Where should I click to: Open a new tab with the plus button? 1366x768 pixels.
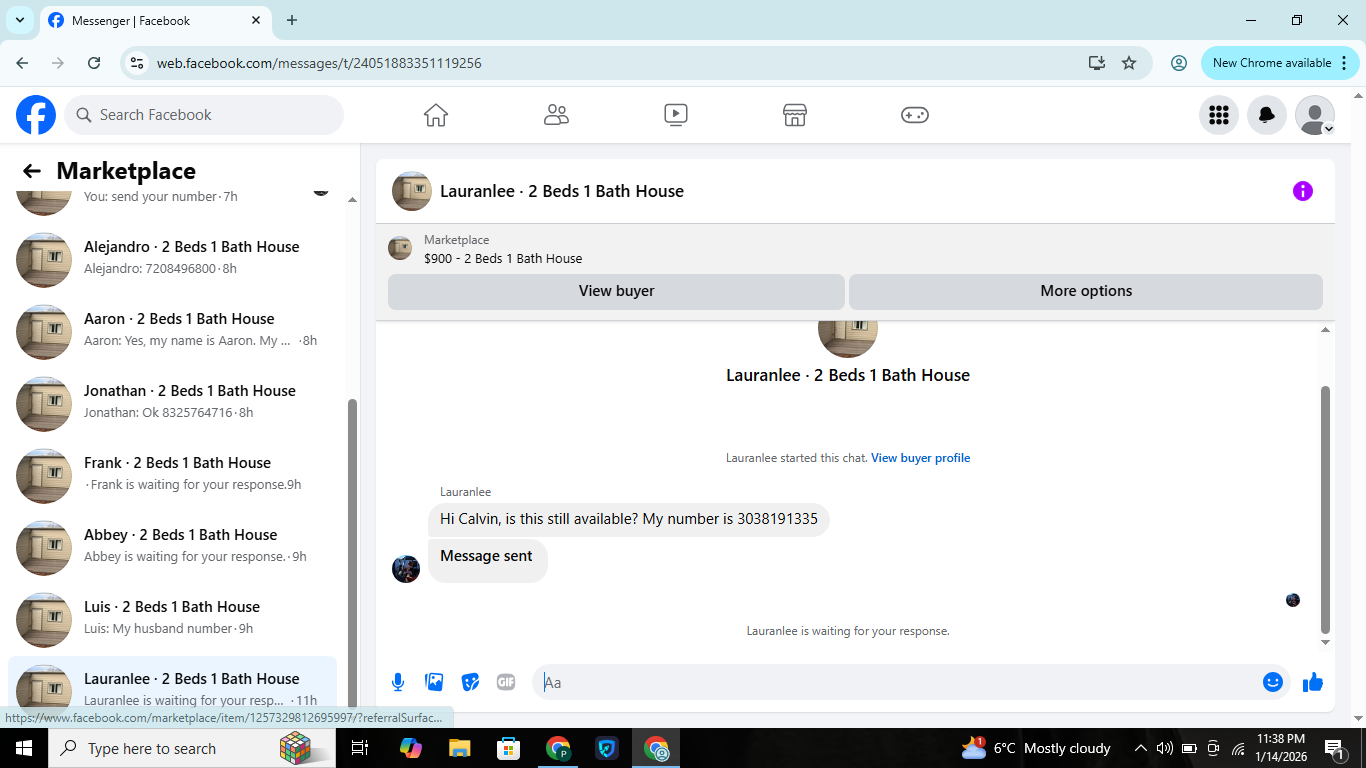[x=292, y=20]
